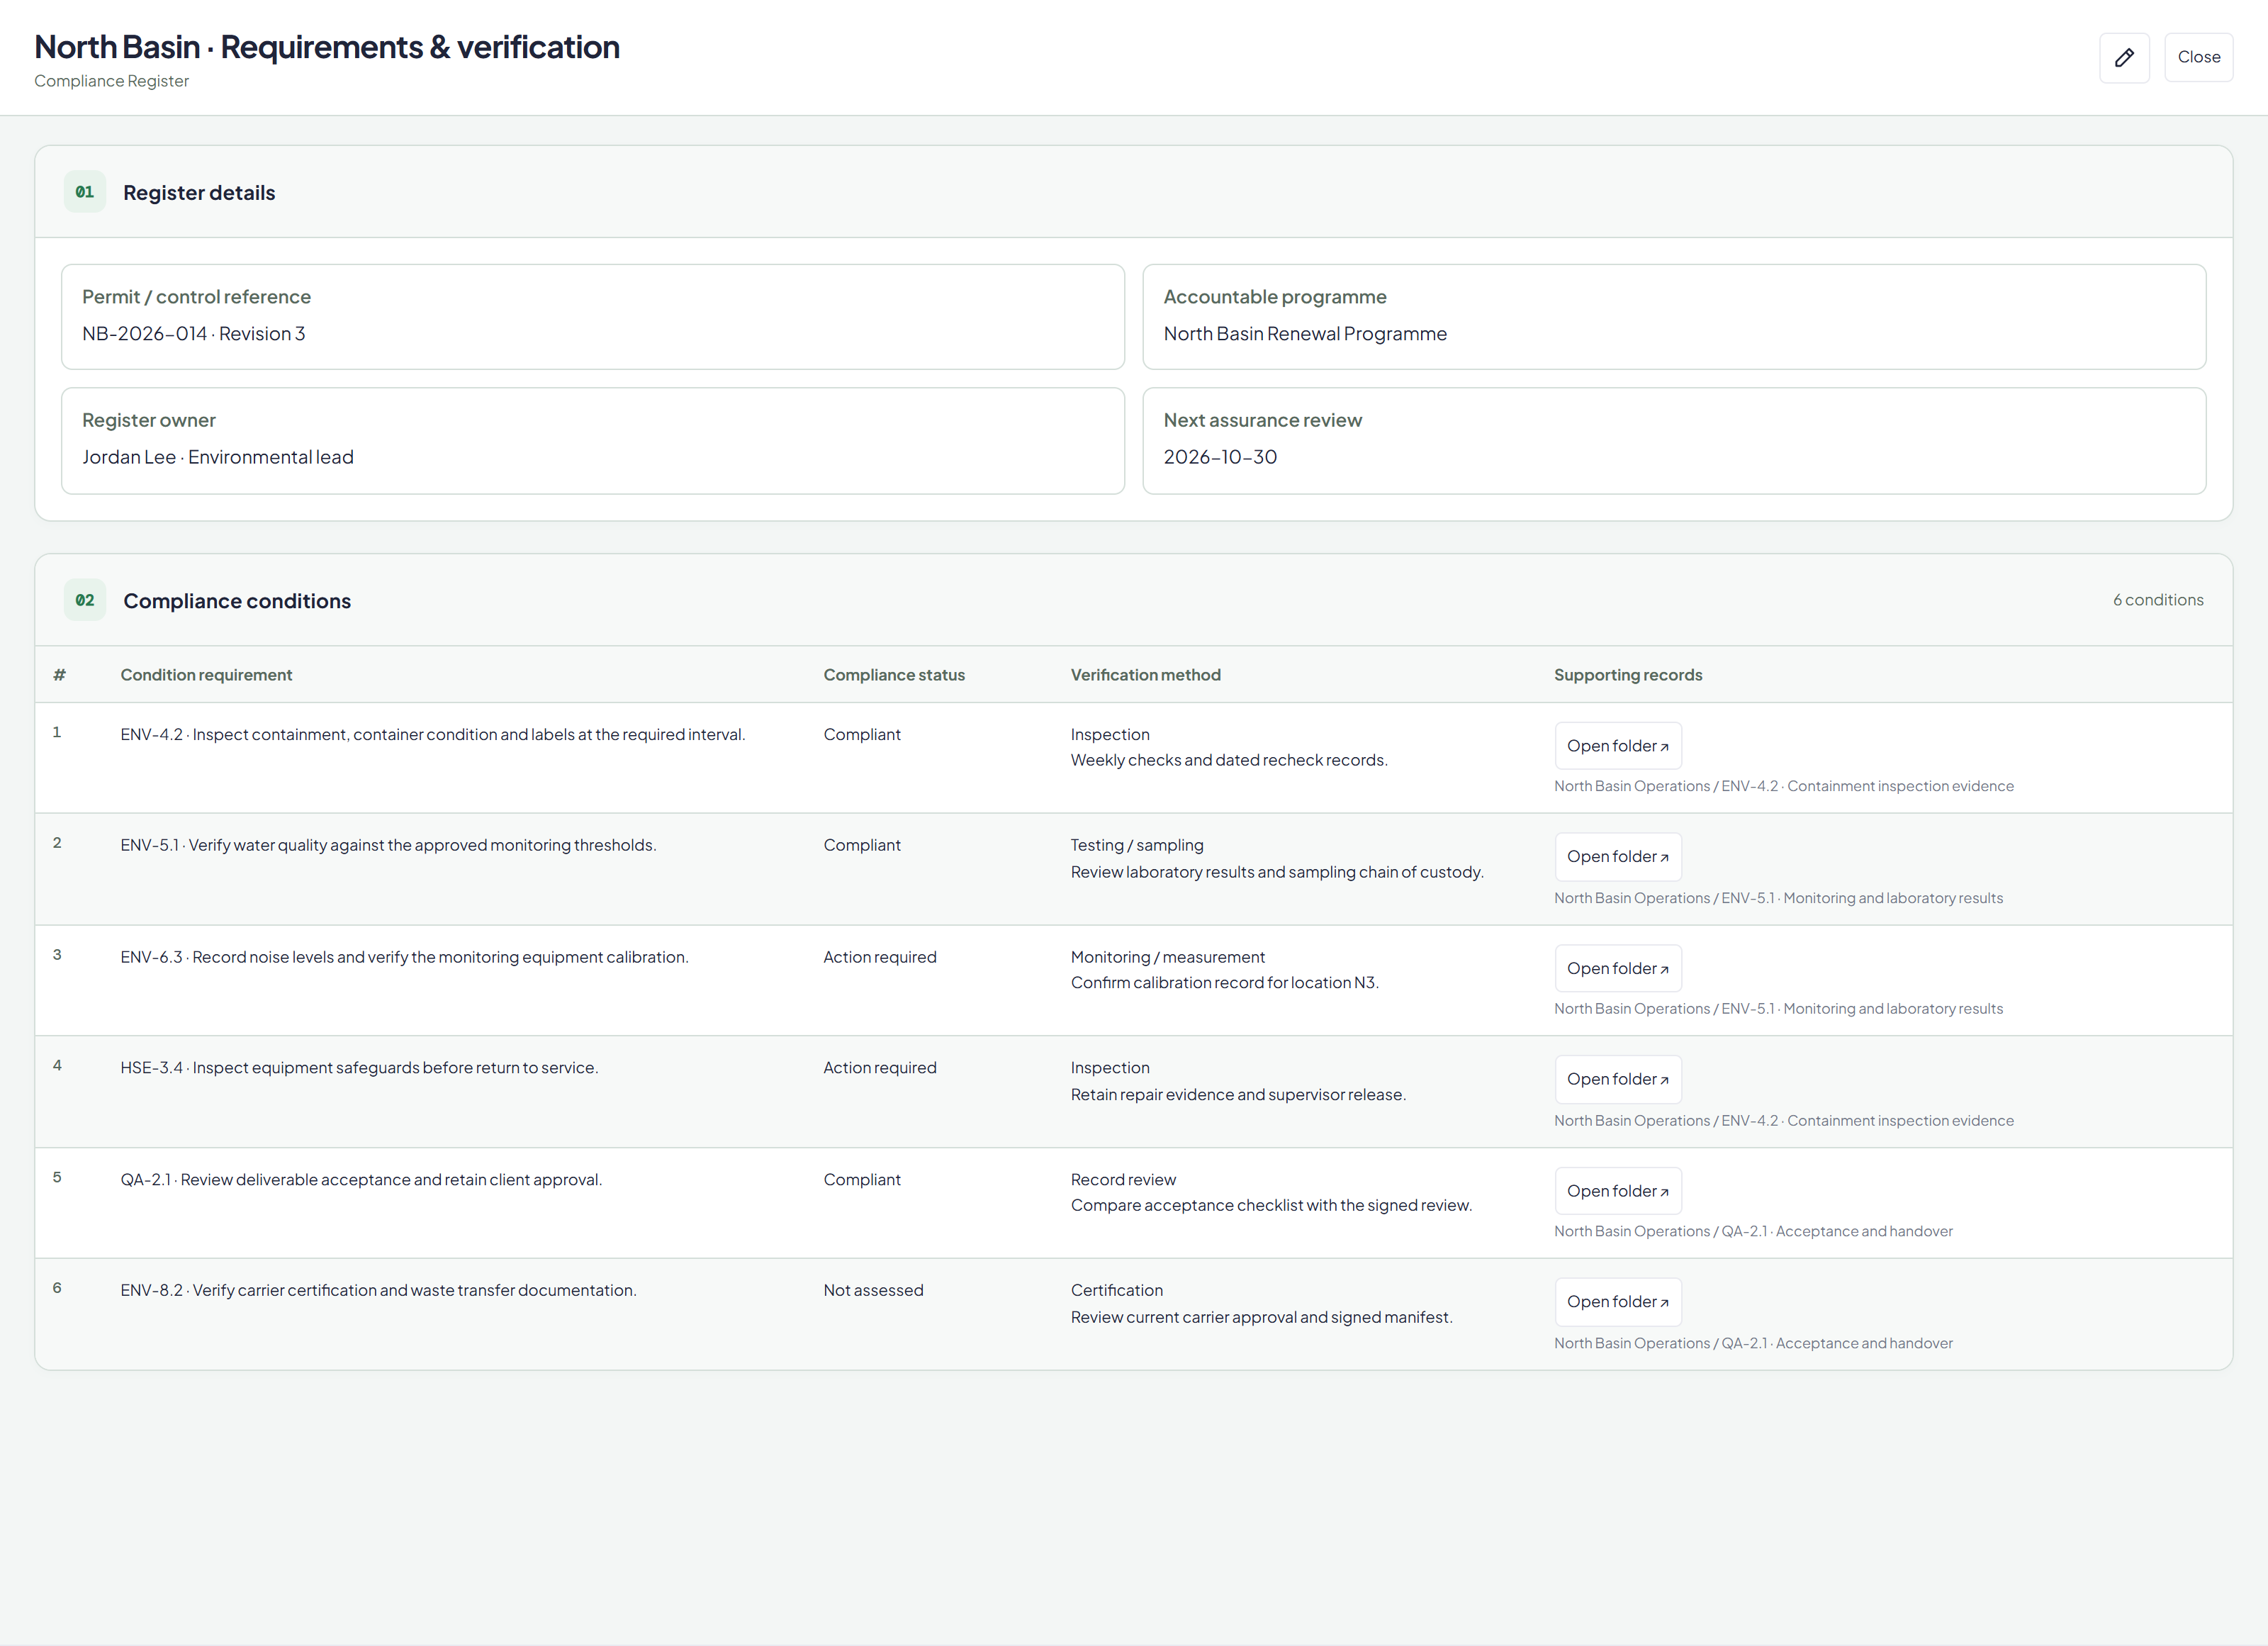Click the 'Compliance Register' subtitle
The image size is (2268, 1646).
pyautogui.click(x=111, y=81)
